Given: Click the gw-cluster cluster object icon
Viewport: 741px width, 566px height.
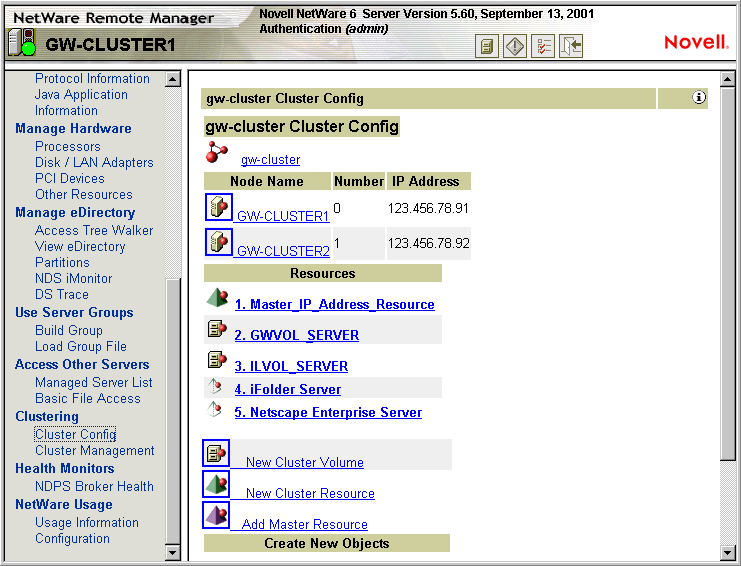Looking at the screenshot, I should pyautogui.click(x=216, y=152).
